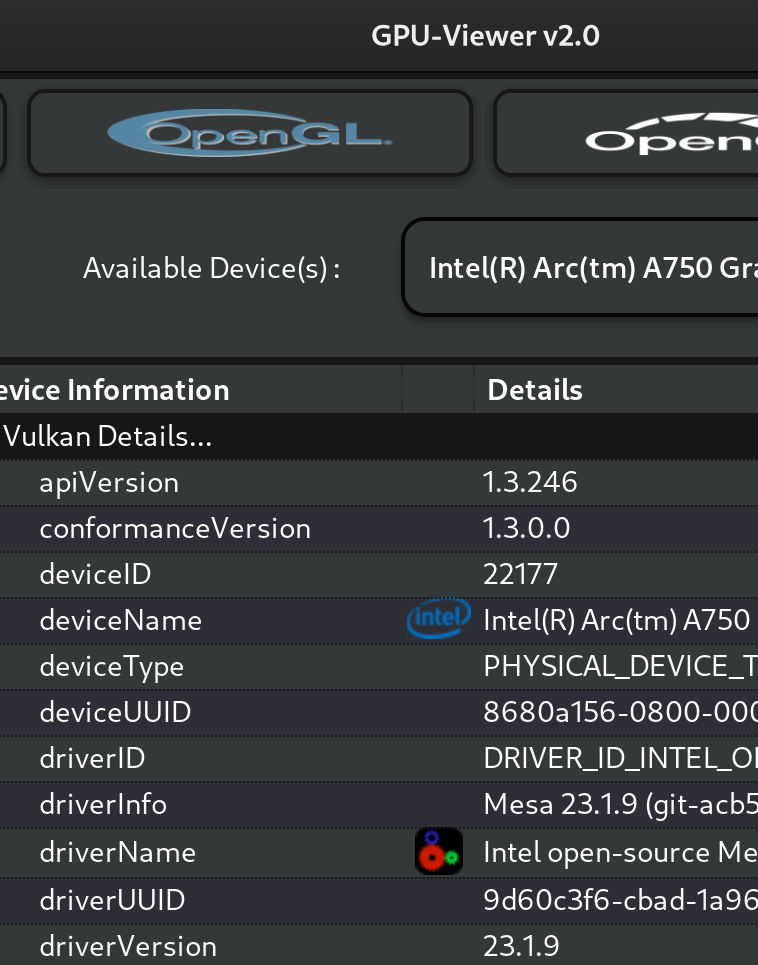Click the deviceID value 22177
This screenshot has width=758, height=965.
(521, 574)
